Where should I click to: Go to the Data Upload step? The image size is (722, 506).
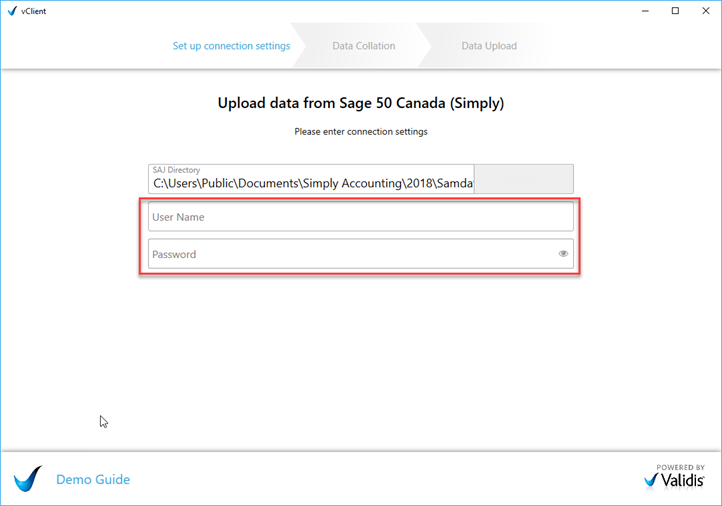tap(489, 46)
